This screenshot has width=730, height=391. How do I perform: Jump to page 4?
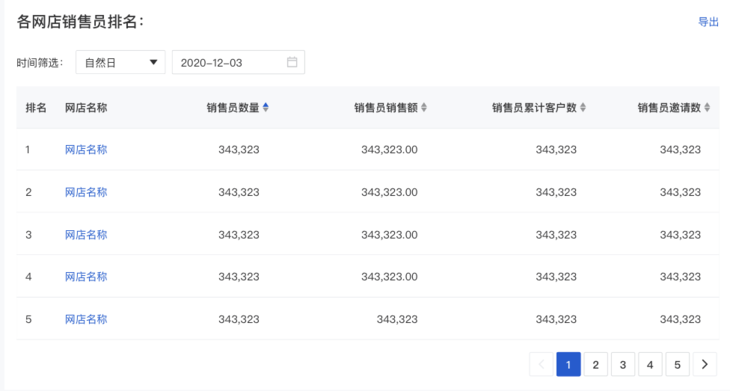[x=650, y=364]
